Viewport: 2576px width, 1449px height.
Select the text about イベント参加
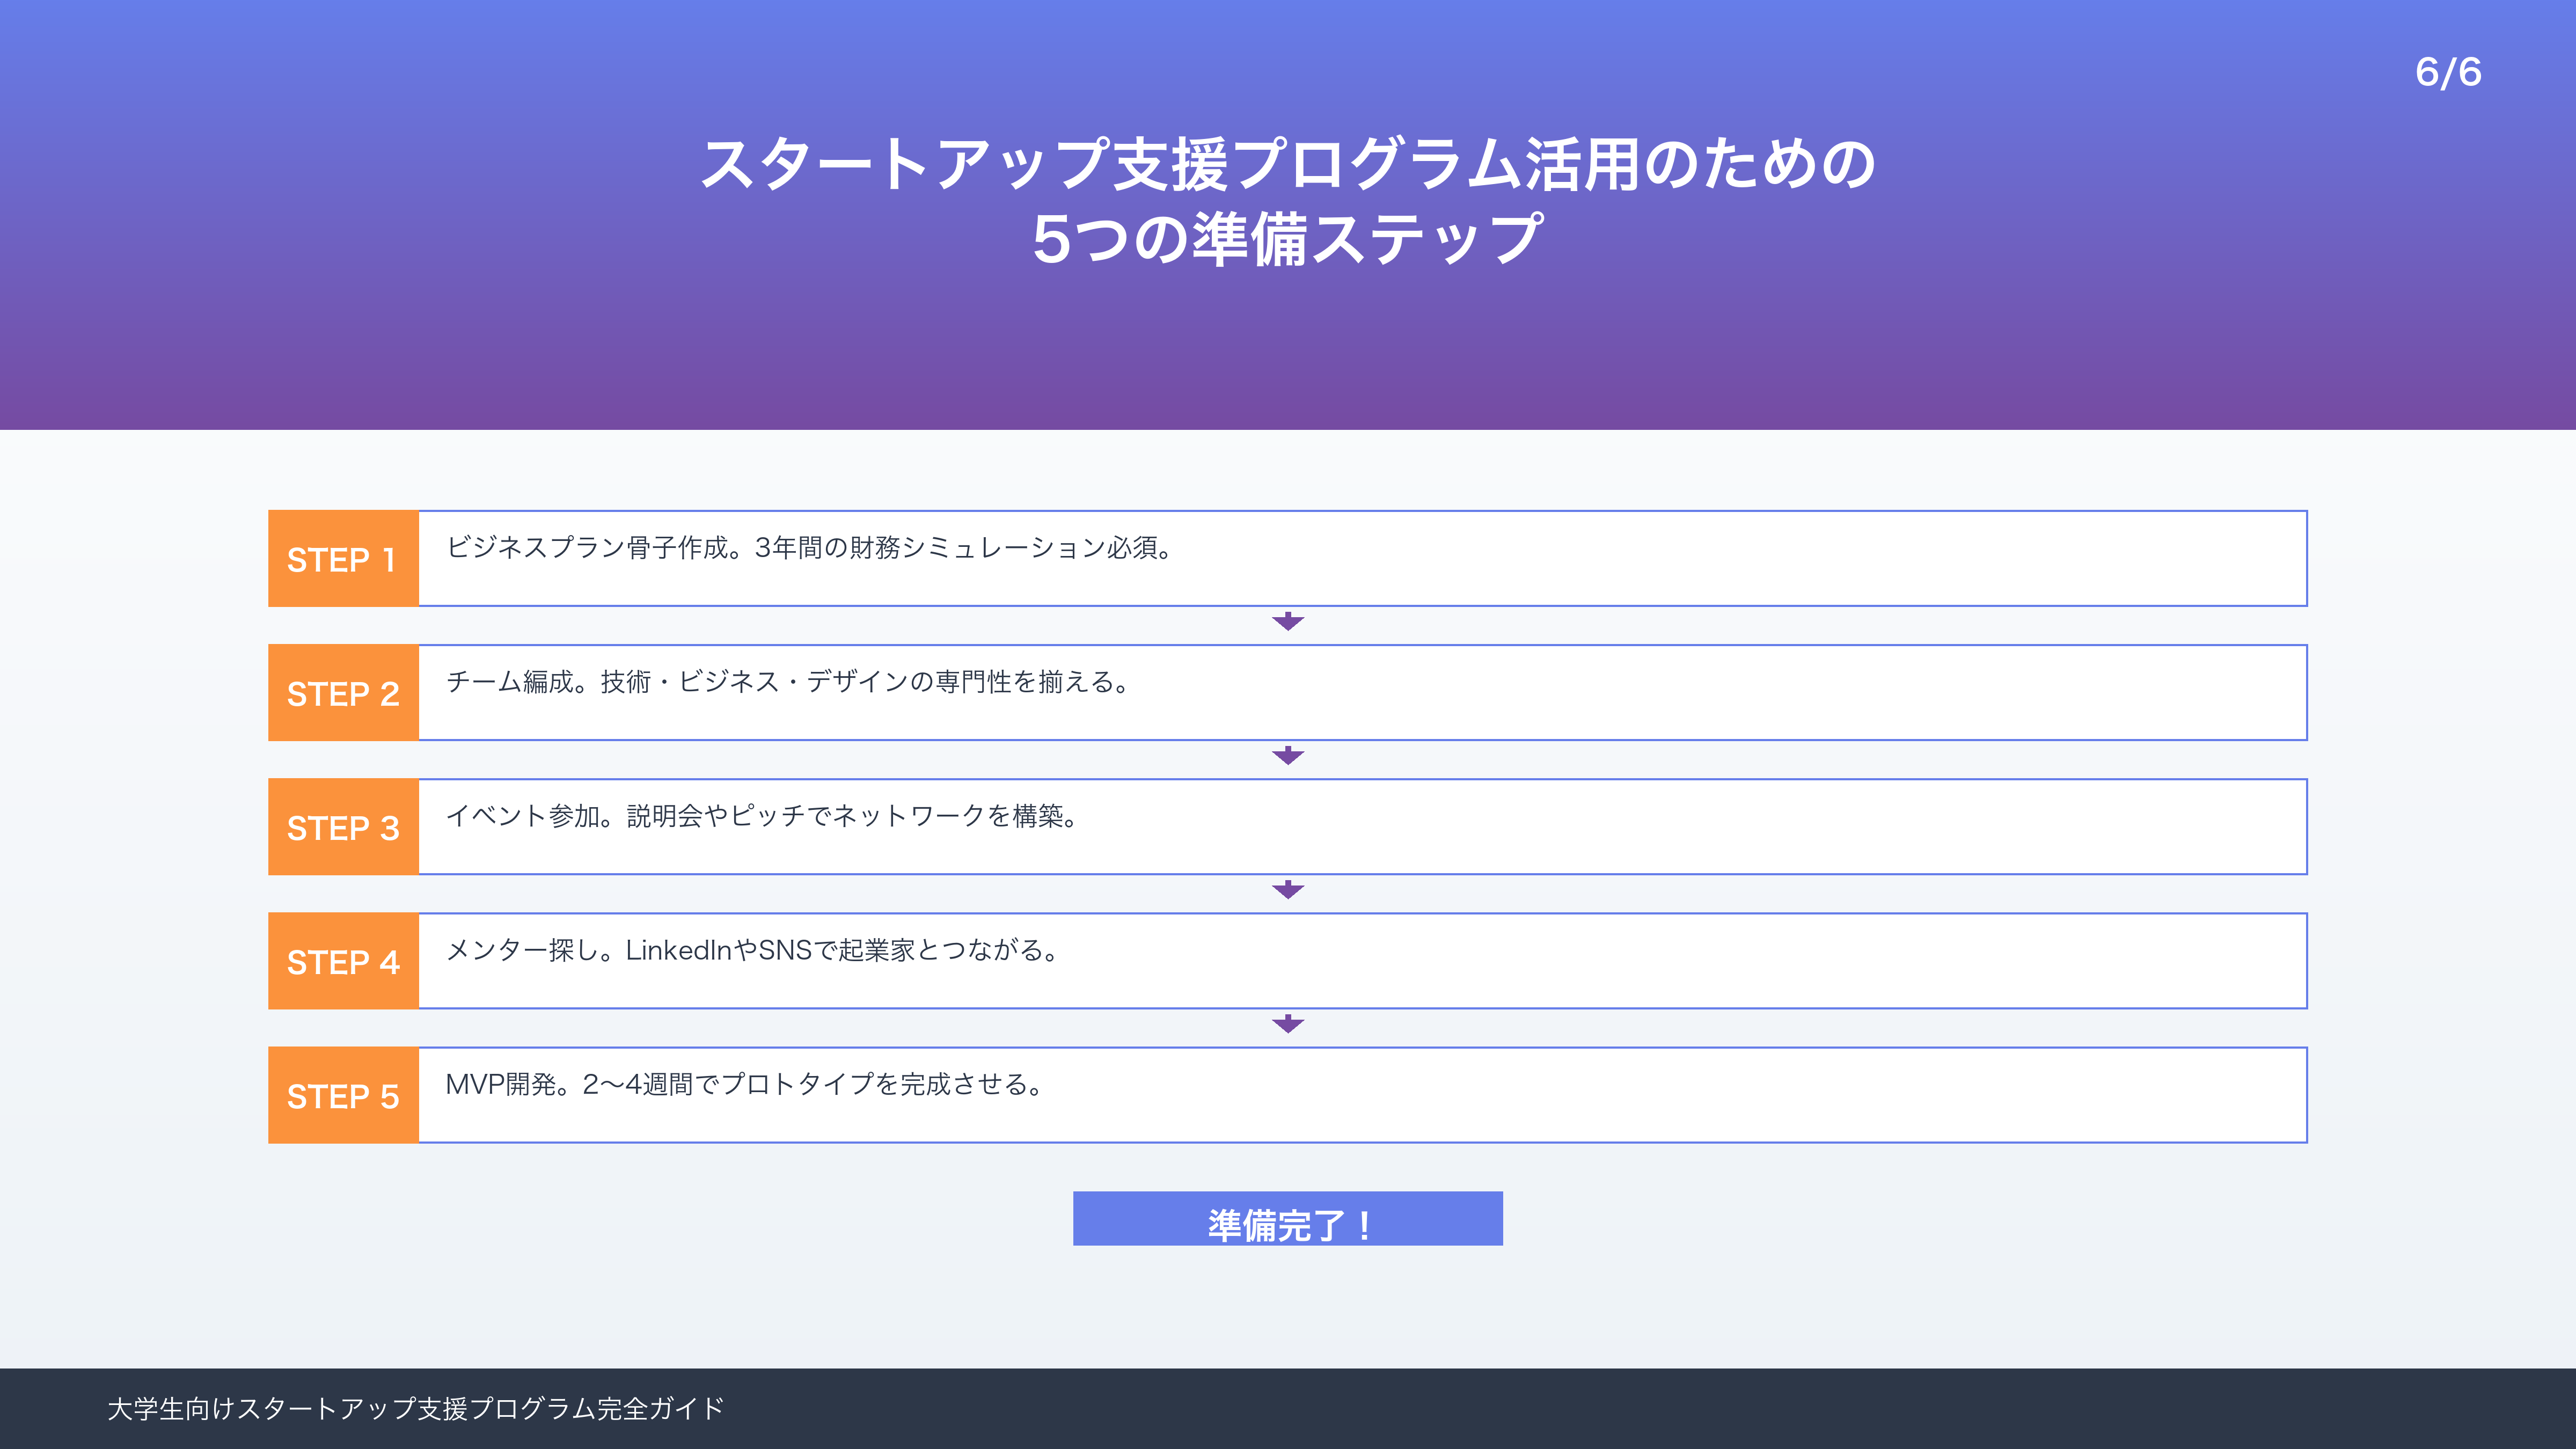[x=762, y=816]
